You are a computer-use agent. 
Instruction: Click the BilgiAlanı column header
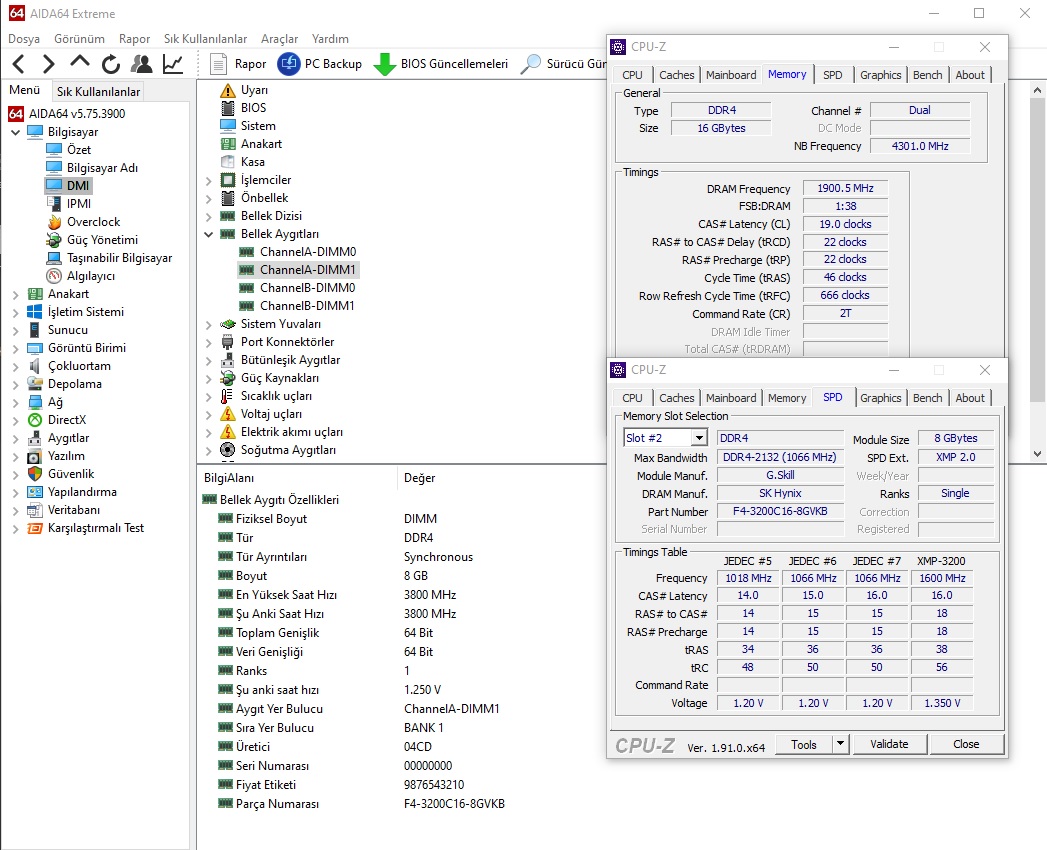point(229,478)
